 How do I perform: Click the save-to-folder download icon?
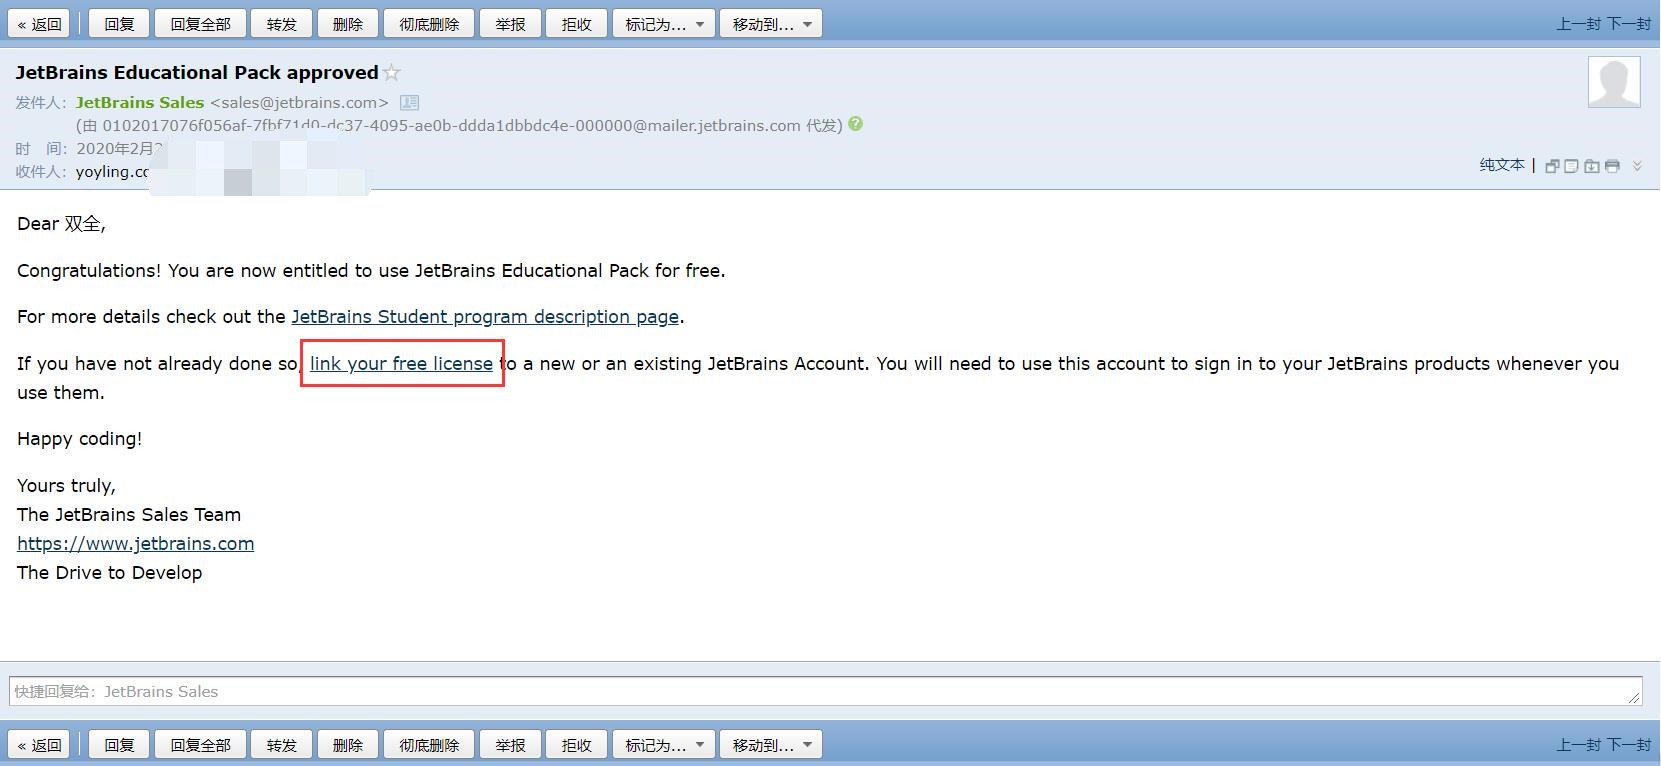pyautogui.click(x=1592, y=166)
